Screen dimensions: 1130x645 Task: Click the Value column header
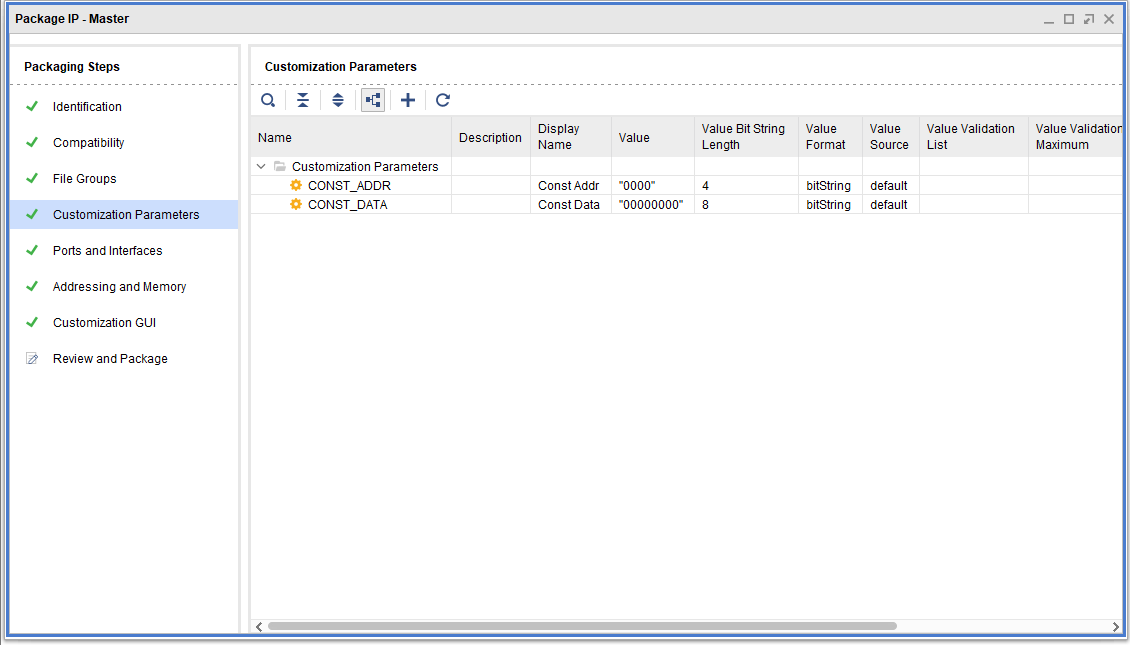653,137
